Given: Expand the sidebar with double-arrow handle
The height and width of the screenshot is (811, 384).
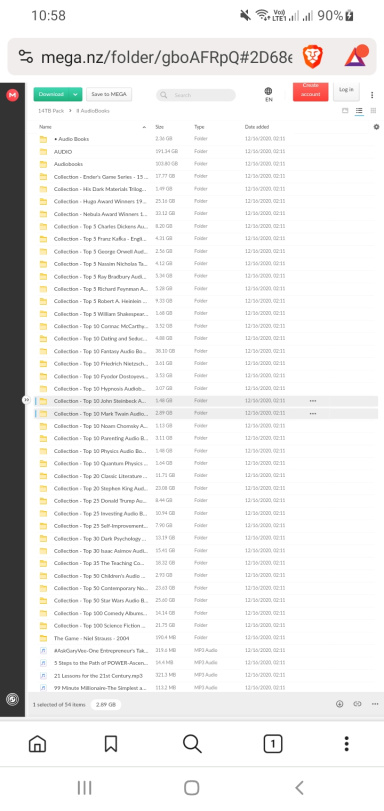Looking at the screenshot, I should [x=26, y=400].
